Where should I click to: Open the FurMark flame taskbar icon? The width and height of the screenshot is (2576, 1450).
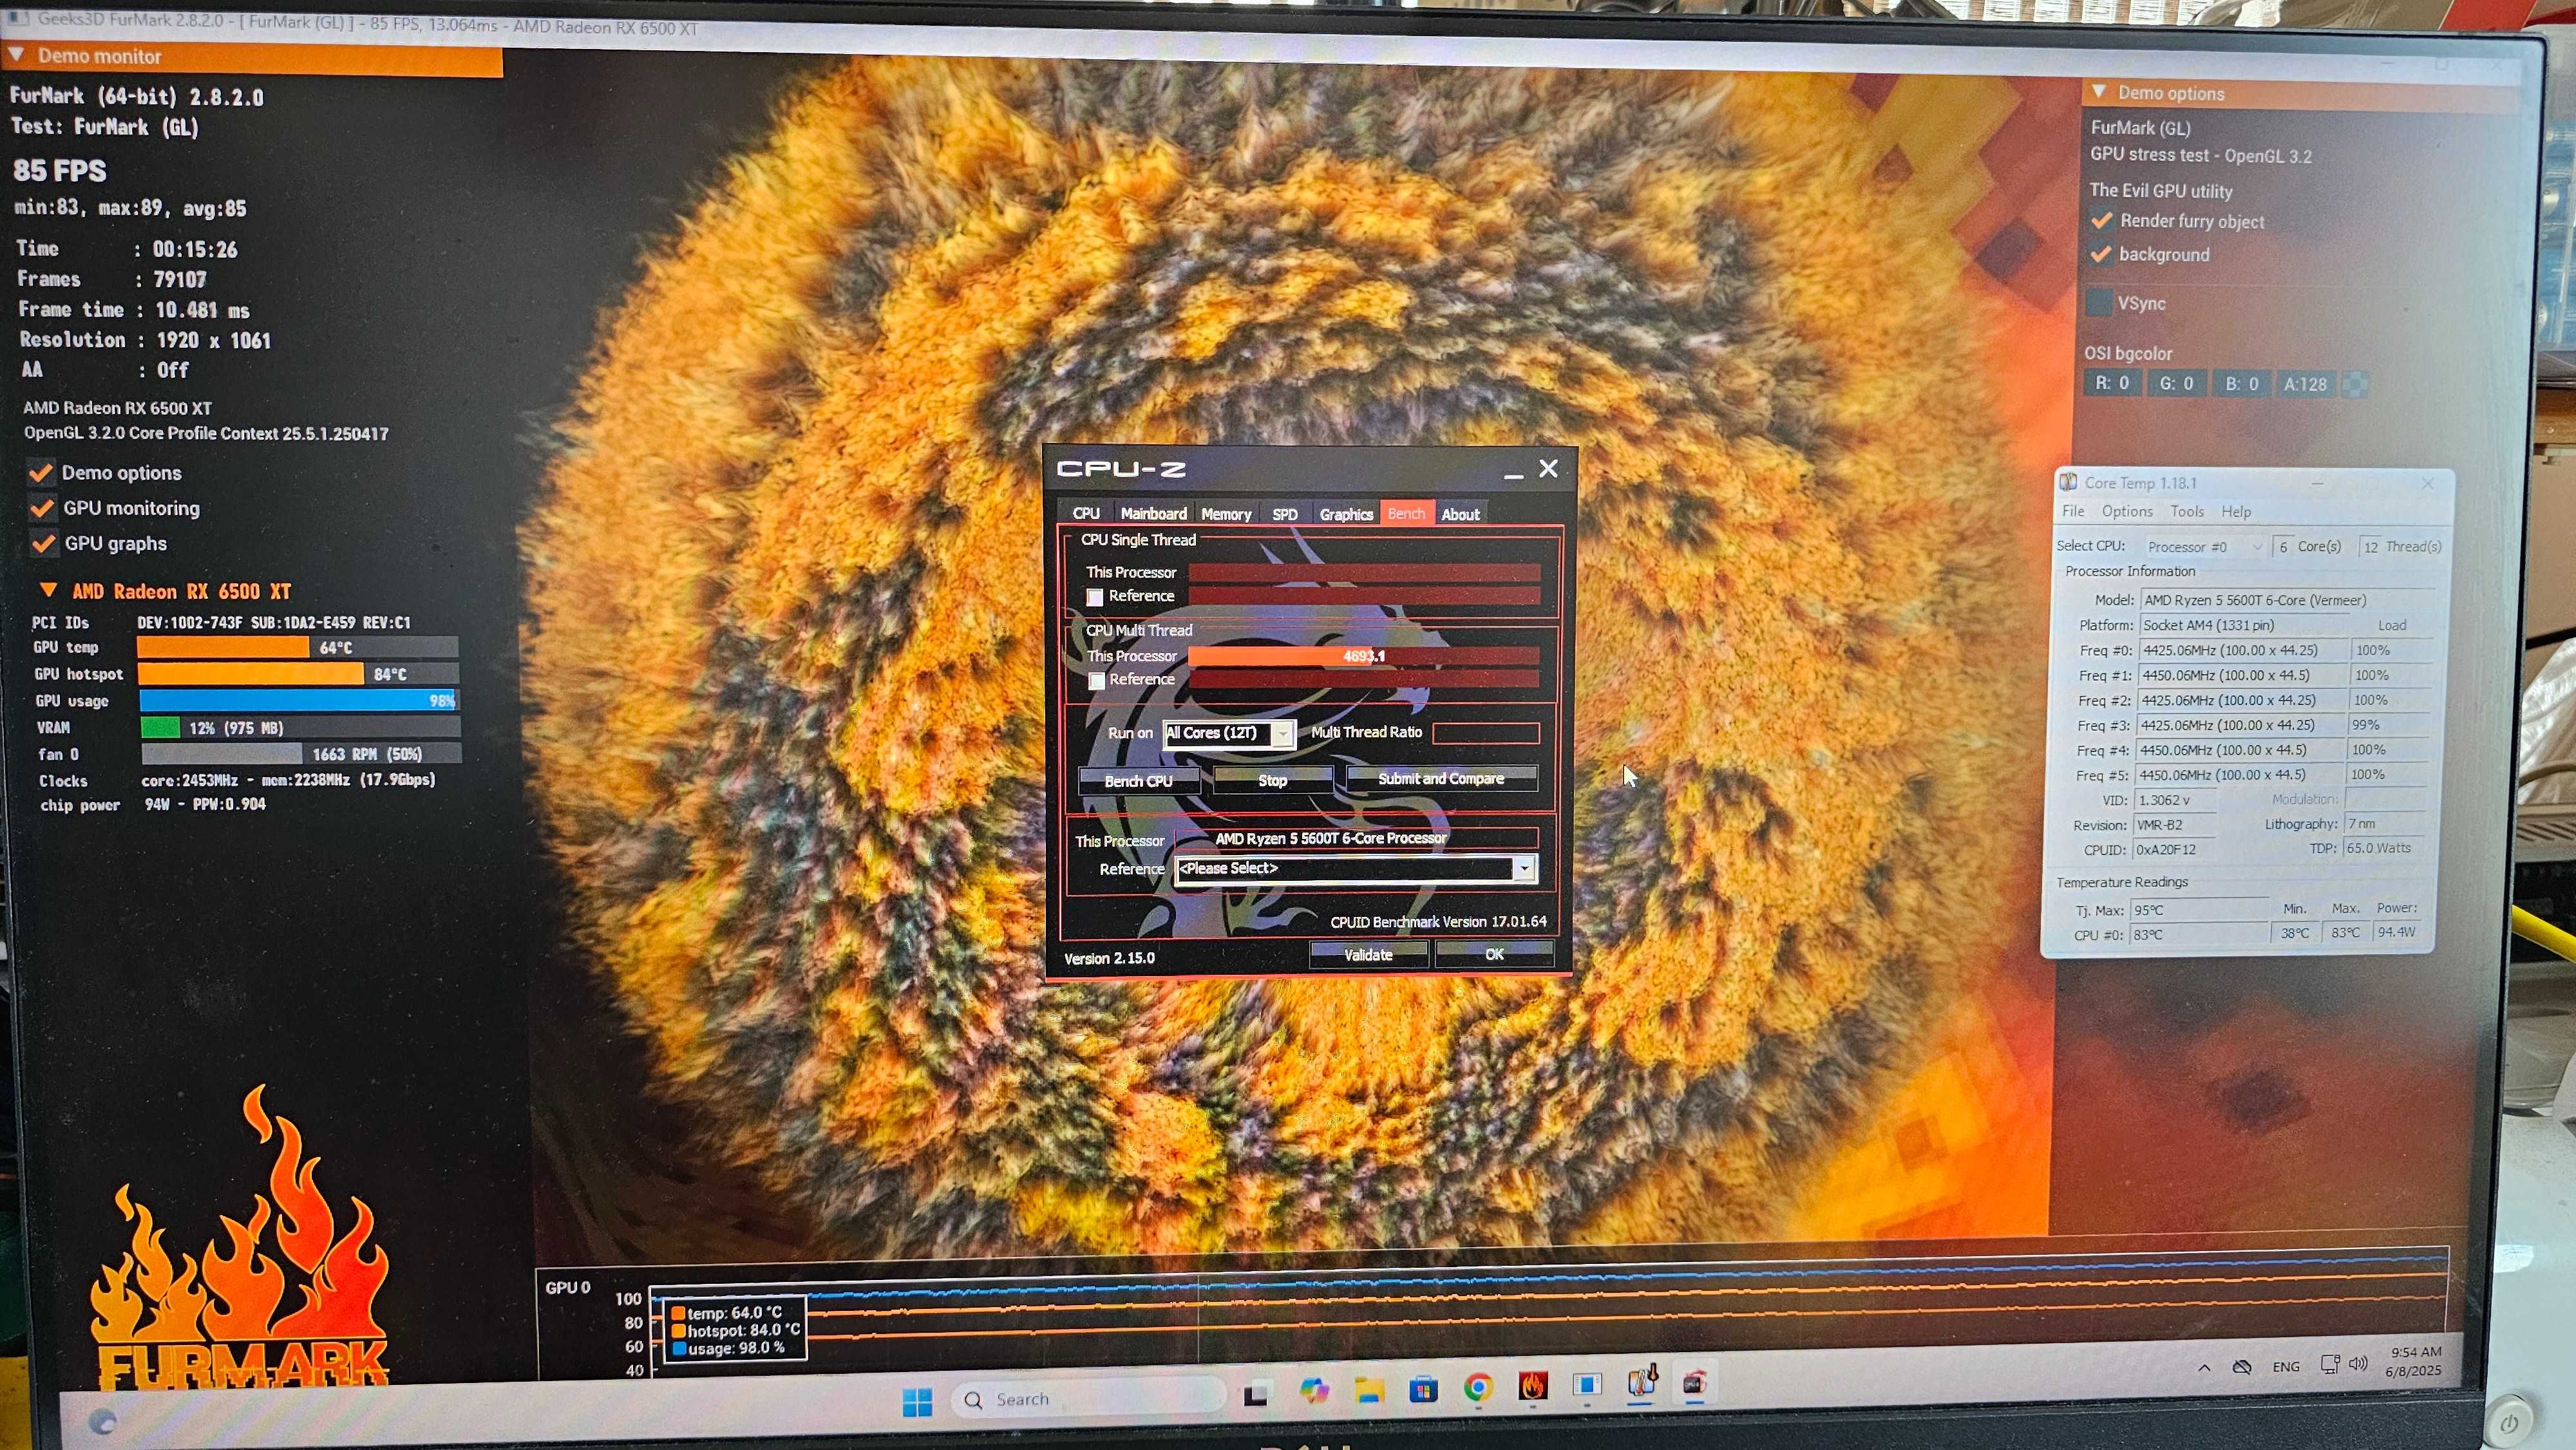(x=1532, y=1386)
